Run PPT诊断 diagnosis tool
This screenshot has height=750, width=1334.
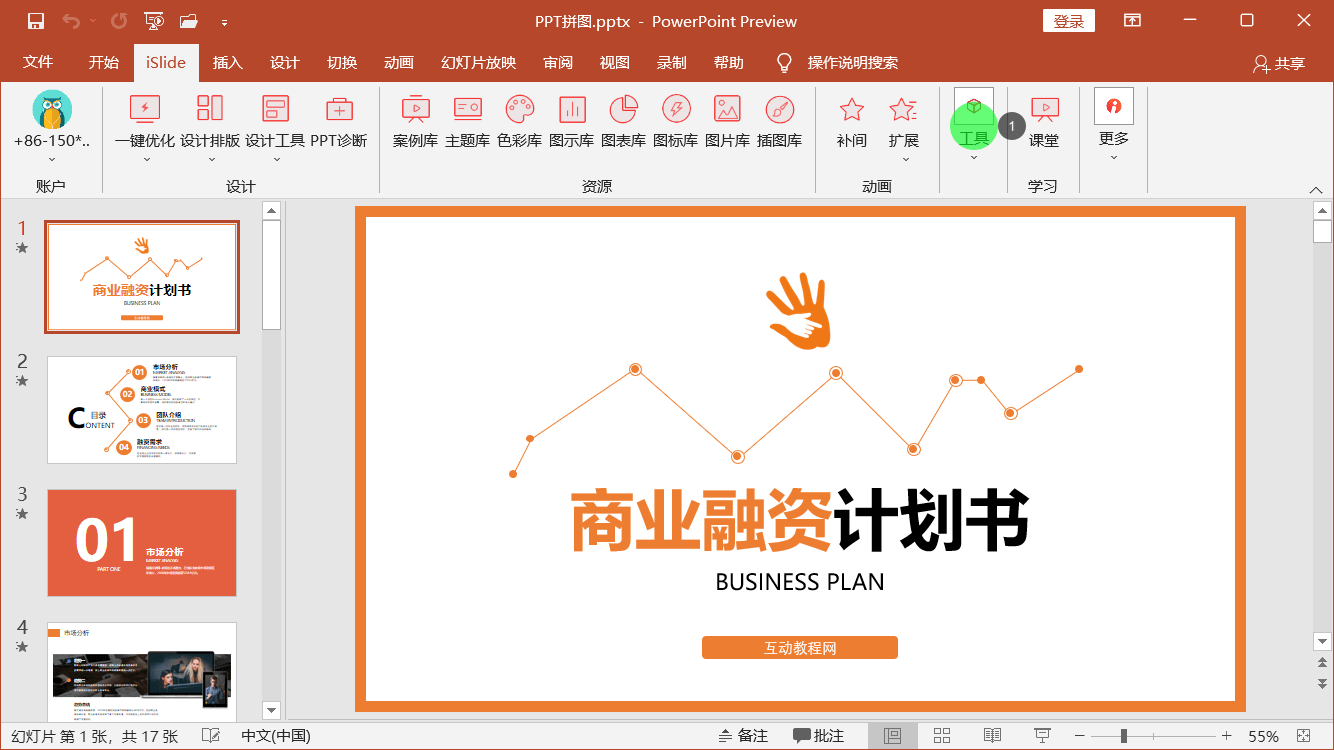339,120
